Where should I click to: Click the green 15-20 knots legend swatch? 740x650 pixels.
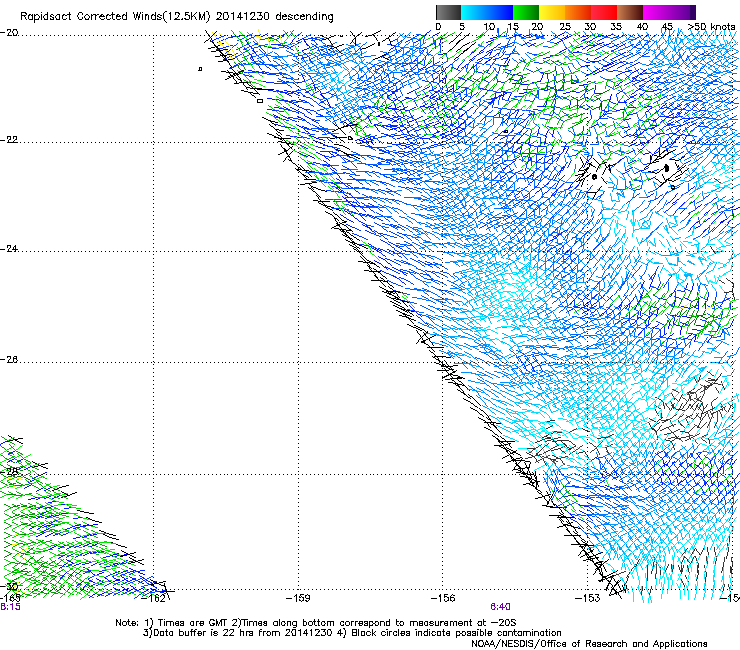click(x=526, y=12)
